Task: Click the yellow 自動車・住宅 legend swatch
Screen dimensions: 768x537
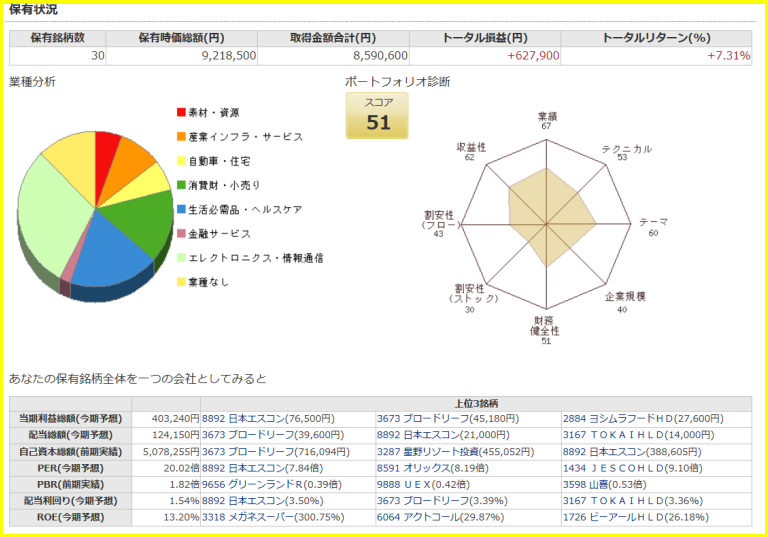Action: tap(181, 161)
